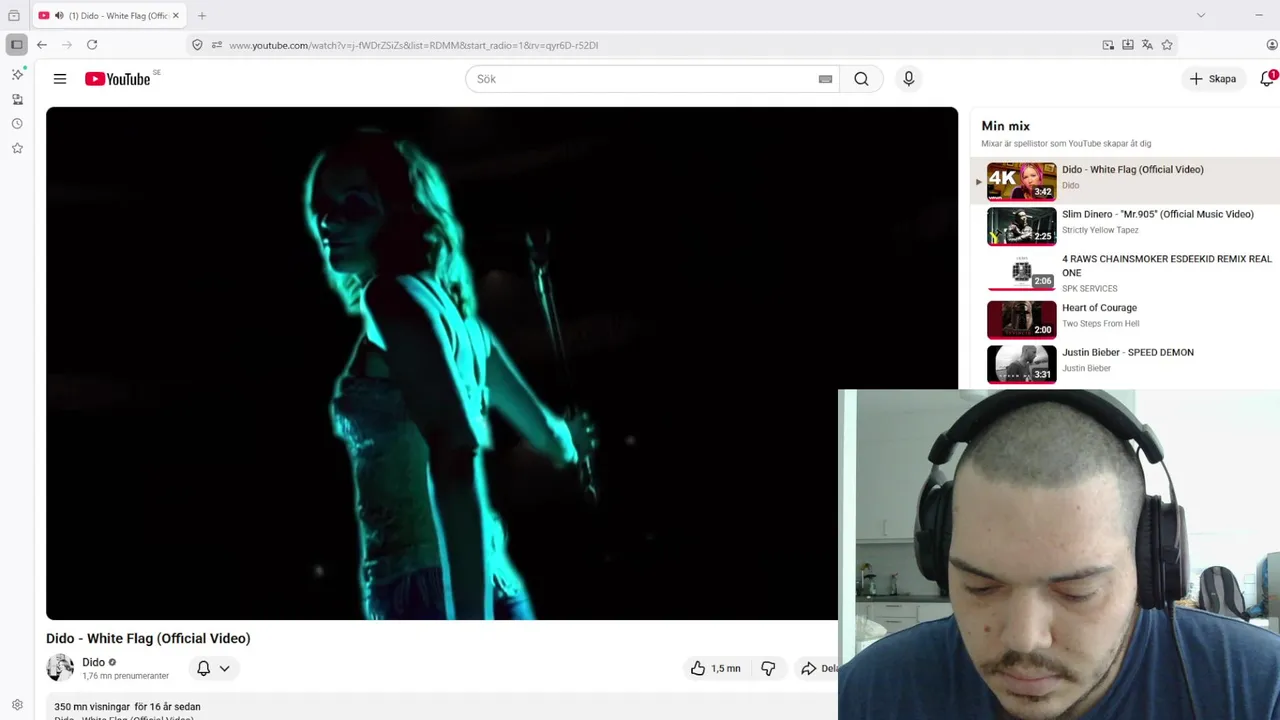The width and height of the screenshot is (1280, 720).
Task: Go forward using the browser forward arrow
Action: point(67,45)
